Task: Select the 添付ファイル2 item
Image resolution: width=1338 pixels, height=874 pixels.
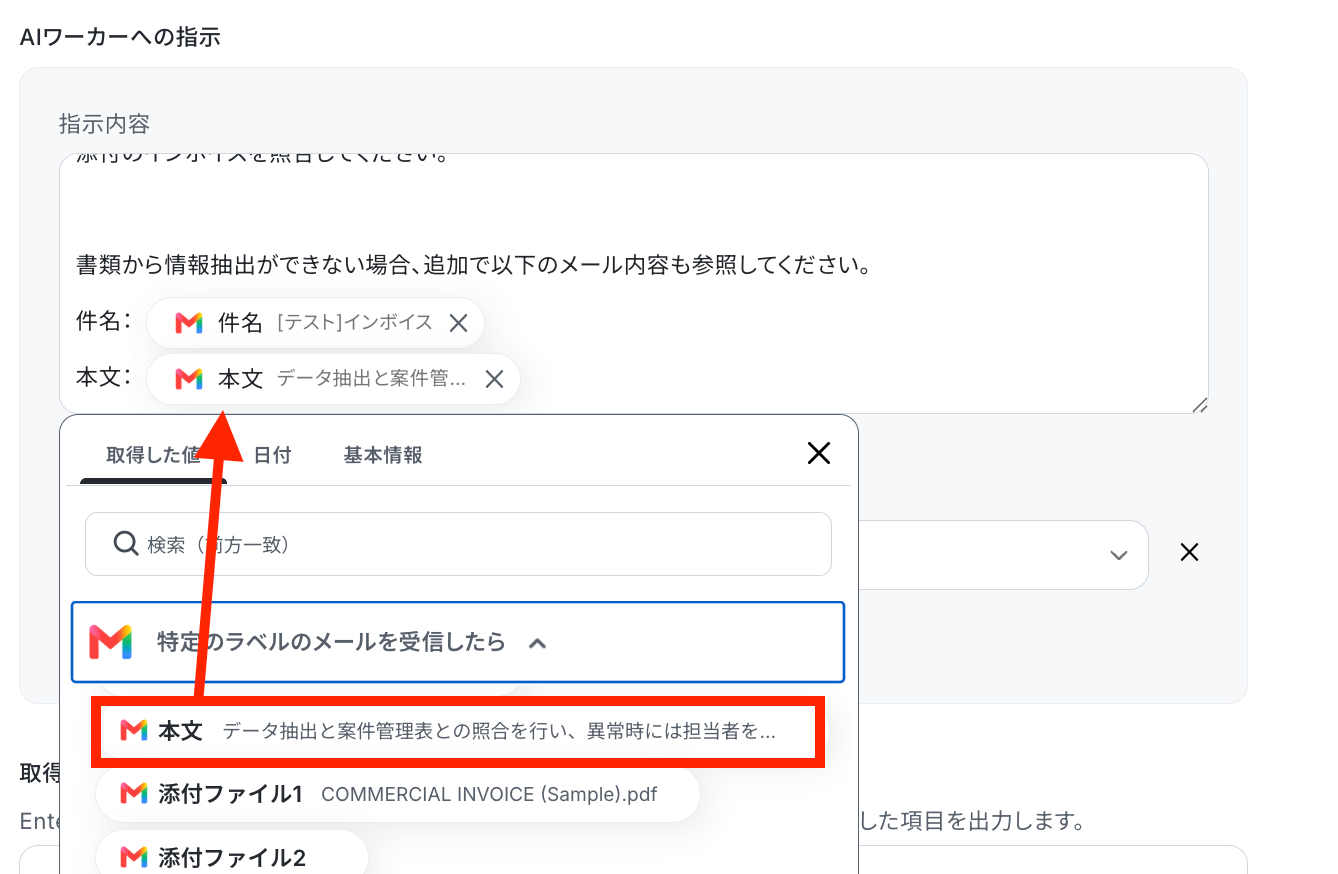Action: tap(232, 857)
